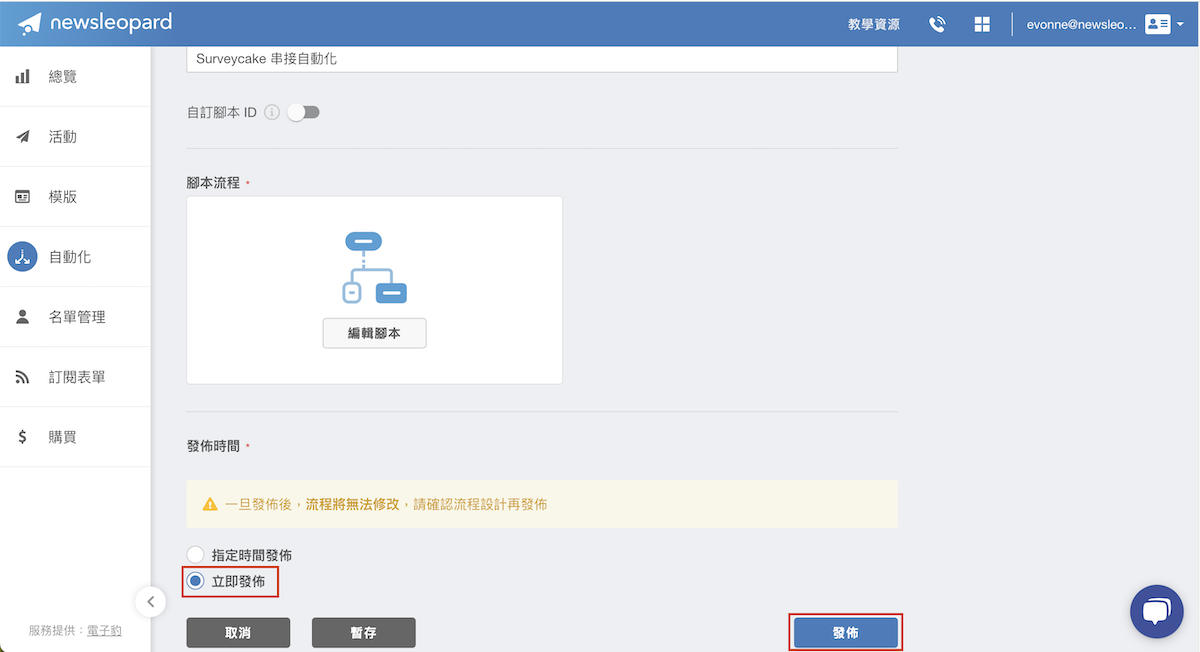Click the newsleopard logo
Viewport: 1200px width, 652px height.
(95, 22)
